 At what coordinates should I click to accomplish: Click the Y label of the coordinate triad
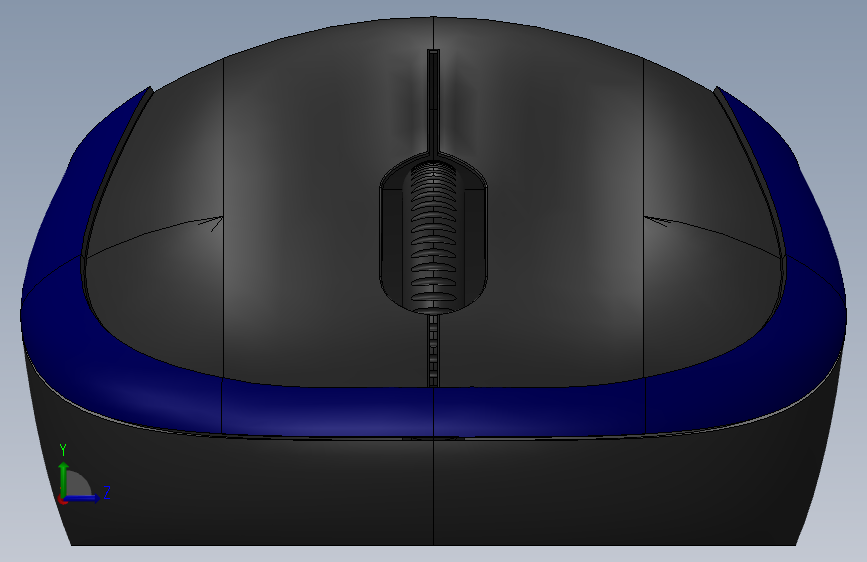pyautogui.click(x=63, y=450)
